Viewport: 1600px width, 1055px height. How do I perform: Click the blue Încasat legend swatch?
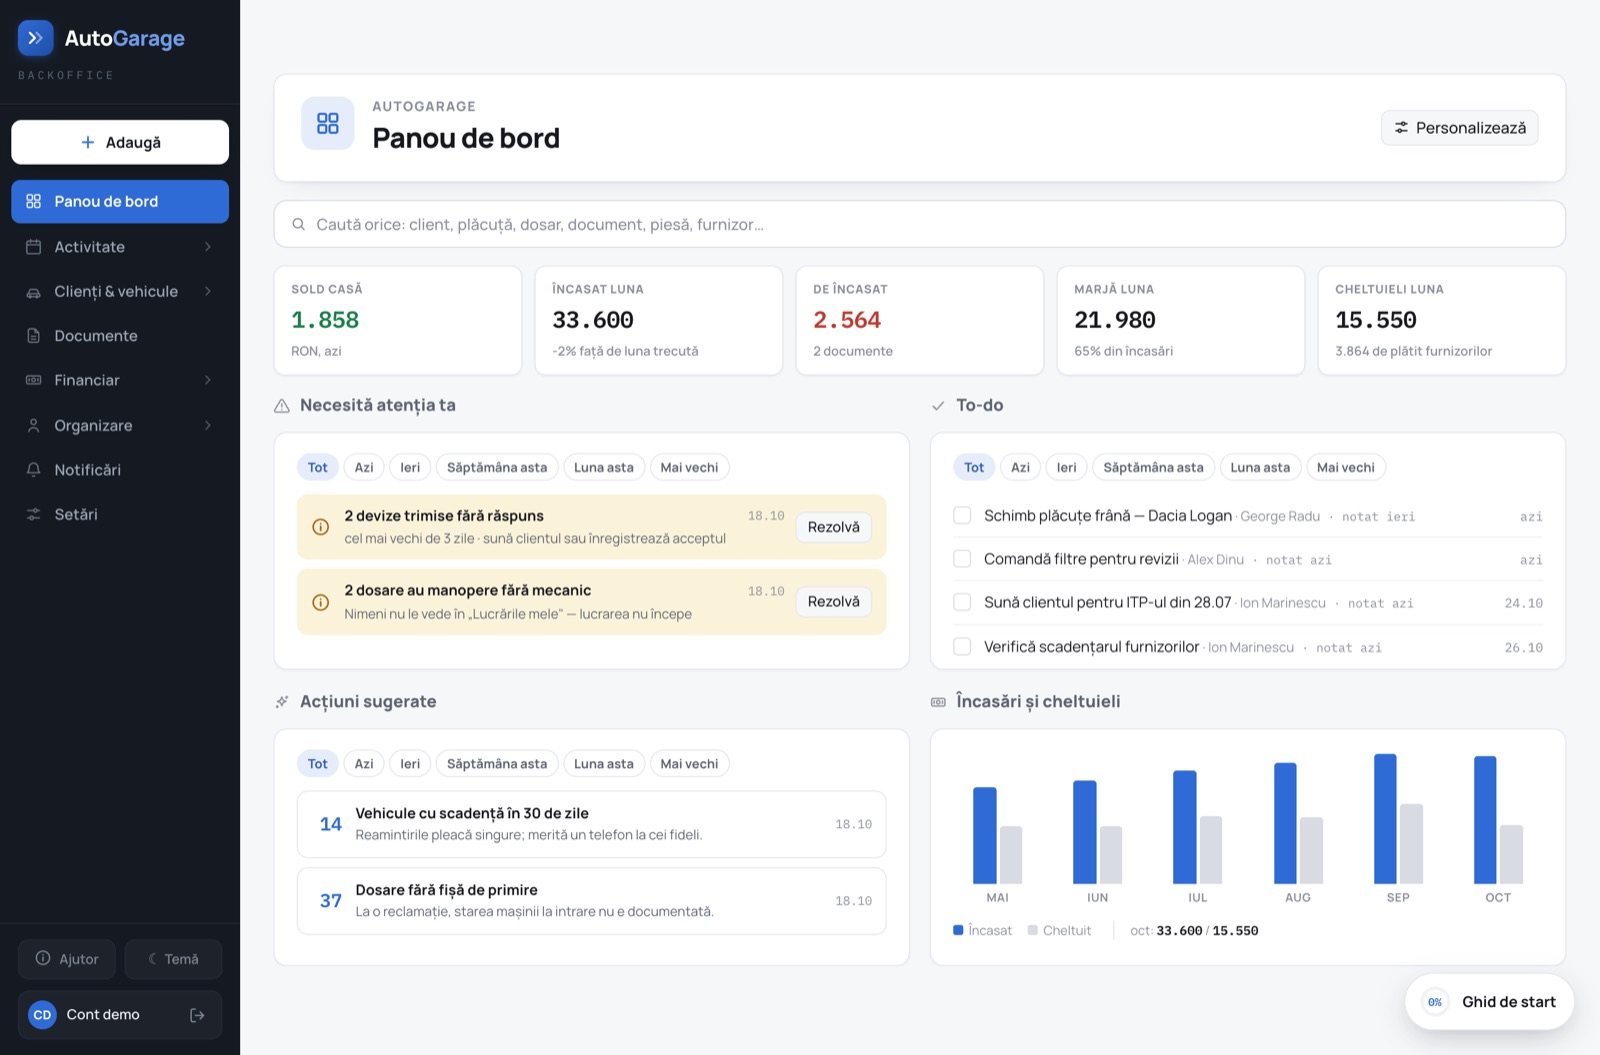(958, 930)
